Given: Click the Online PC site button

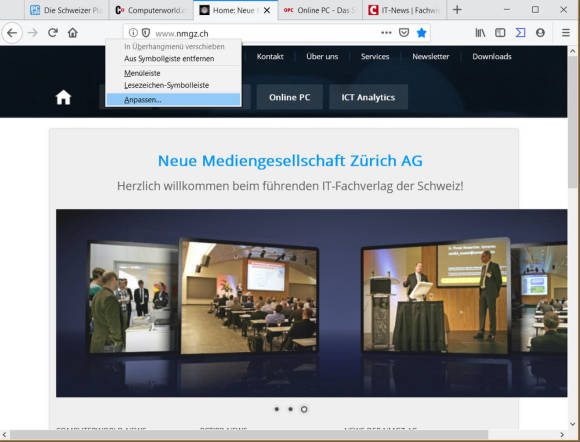Looking at the screenshot, I should coord(290,97).
